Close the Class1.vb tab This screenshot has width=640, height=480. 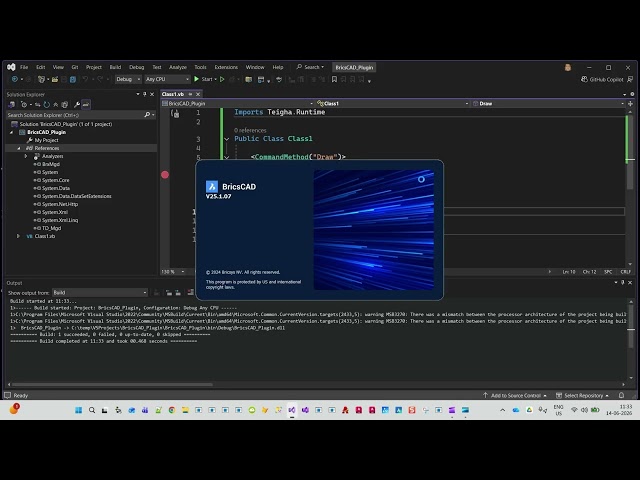pyautogui.click(x=198, y=94)
